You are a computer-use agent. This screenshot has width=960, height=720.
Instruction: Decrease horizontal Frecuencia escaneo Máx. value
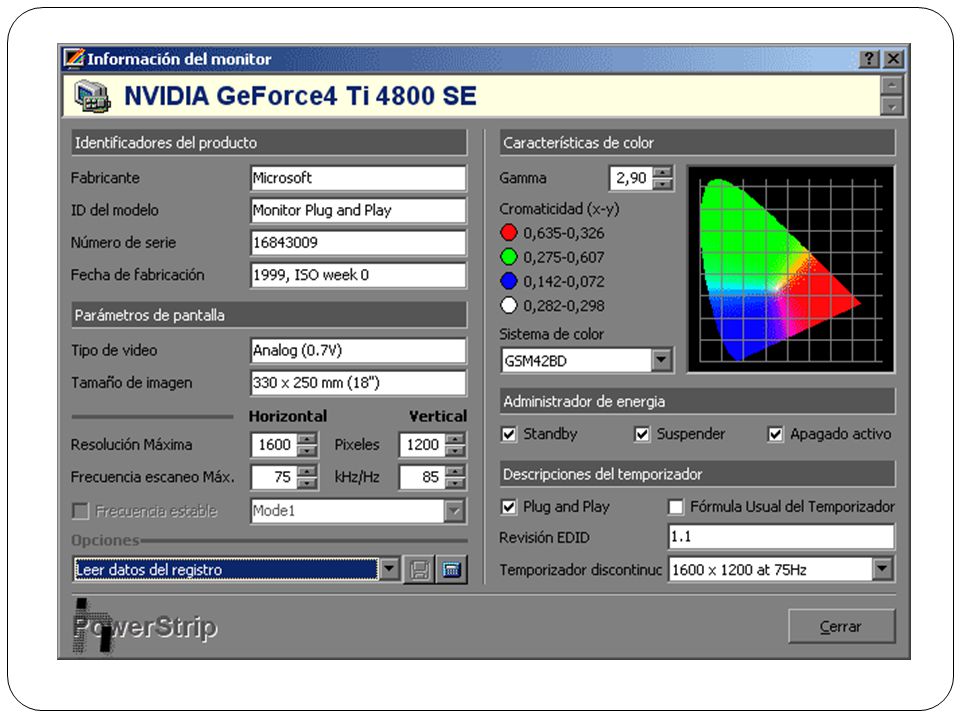[307, 483]
